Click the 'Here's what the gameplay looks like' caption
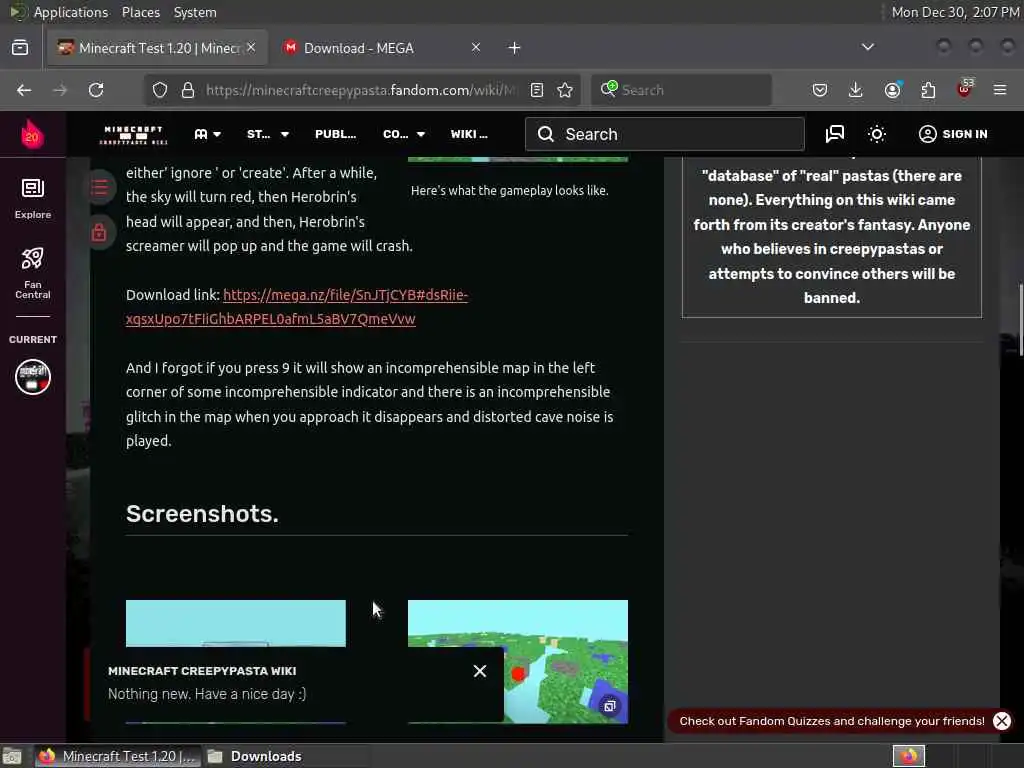Viewport: 1024px width, 768px height. tap(509, 191)
